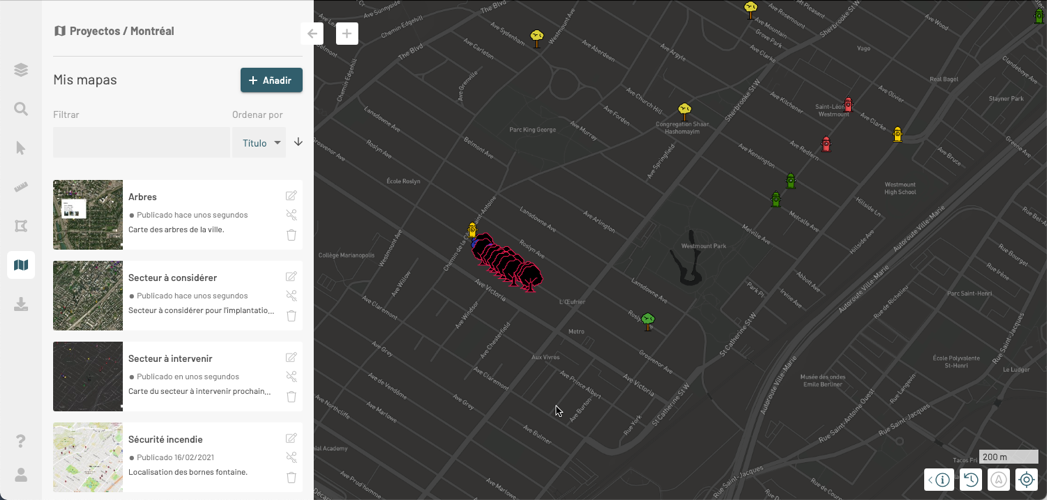Image resolution: width=1047 pixels, height=500 pixels.
Task: Delete the Arbres map via trash icon
Action: click(x=291, y=235)
